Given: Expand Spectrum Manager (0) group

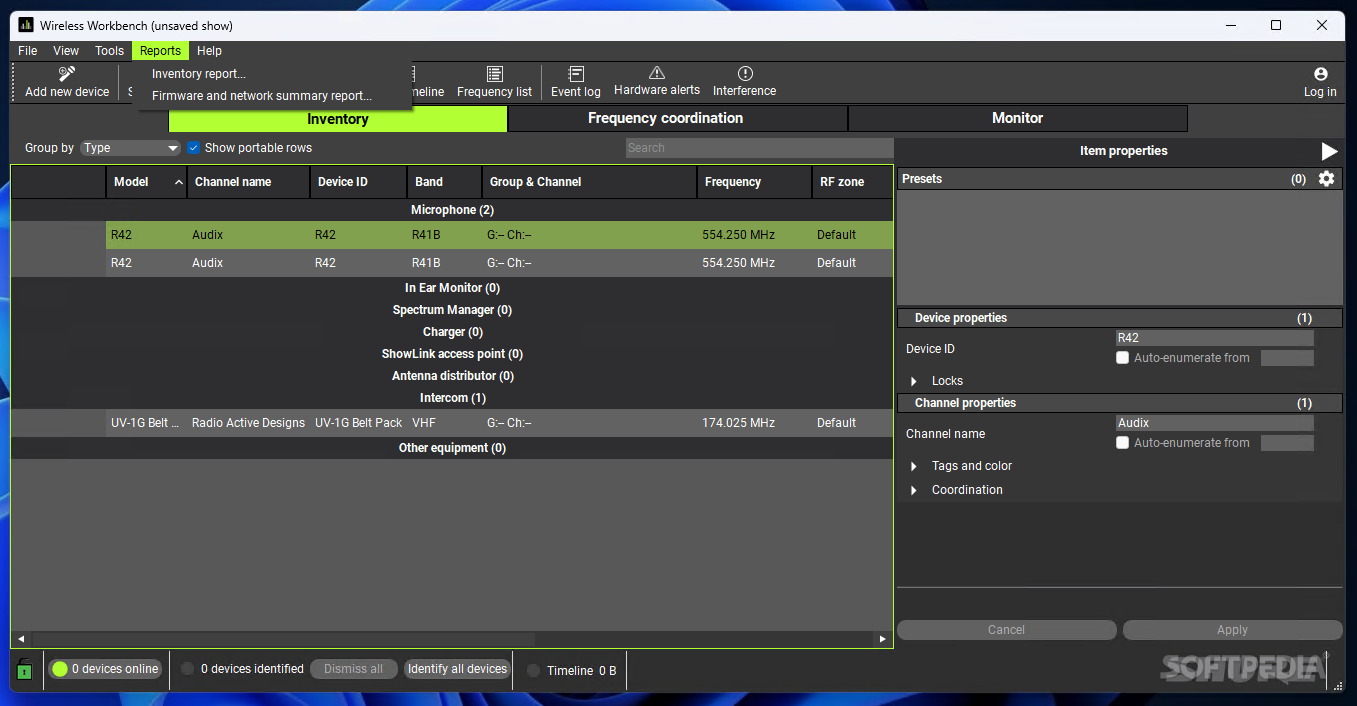Looking at the screenshot, I should (452, 310).
